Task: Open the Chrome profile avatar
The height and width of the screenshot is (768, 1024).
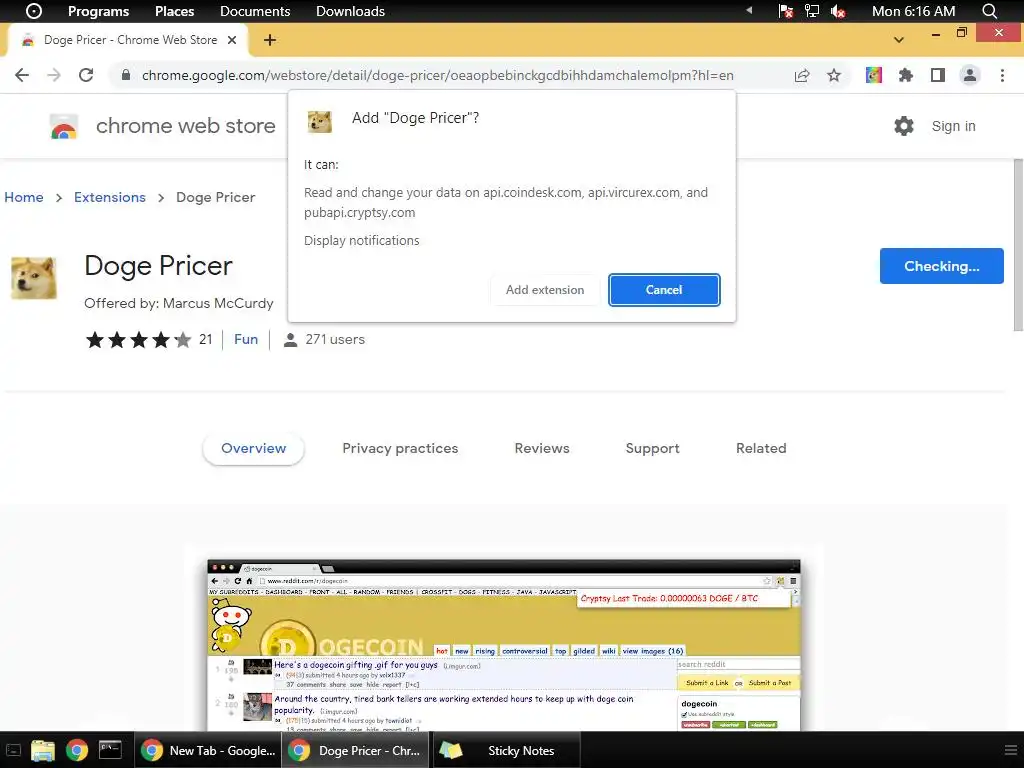Action: [970, 75]
